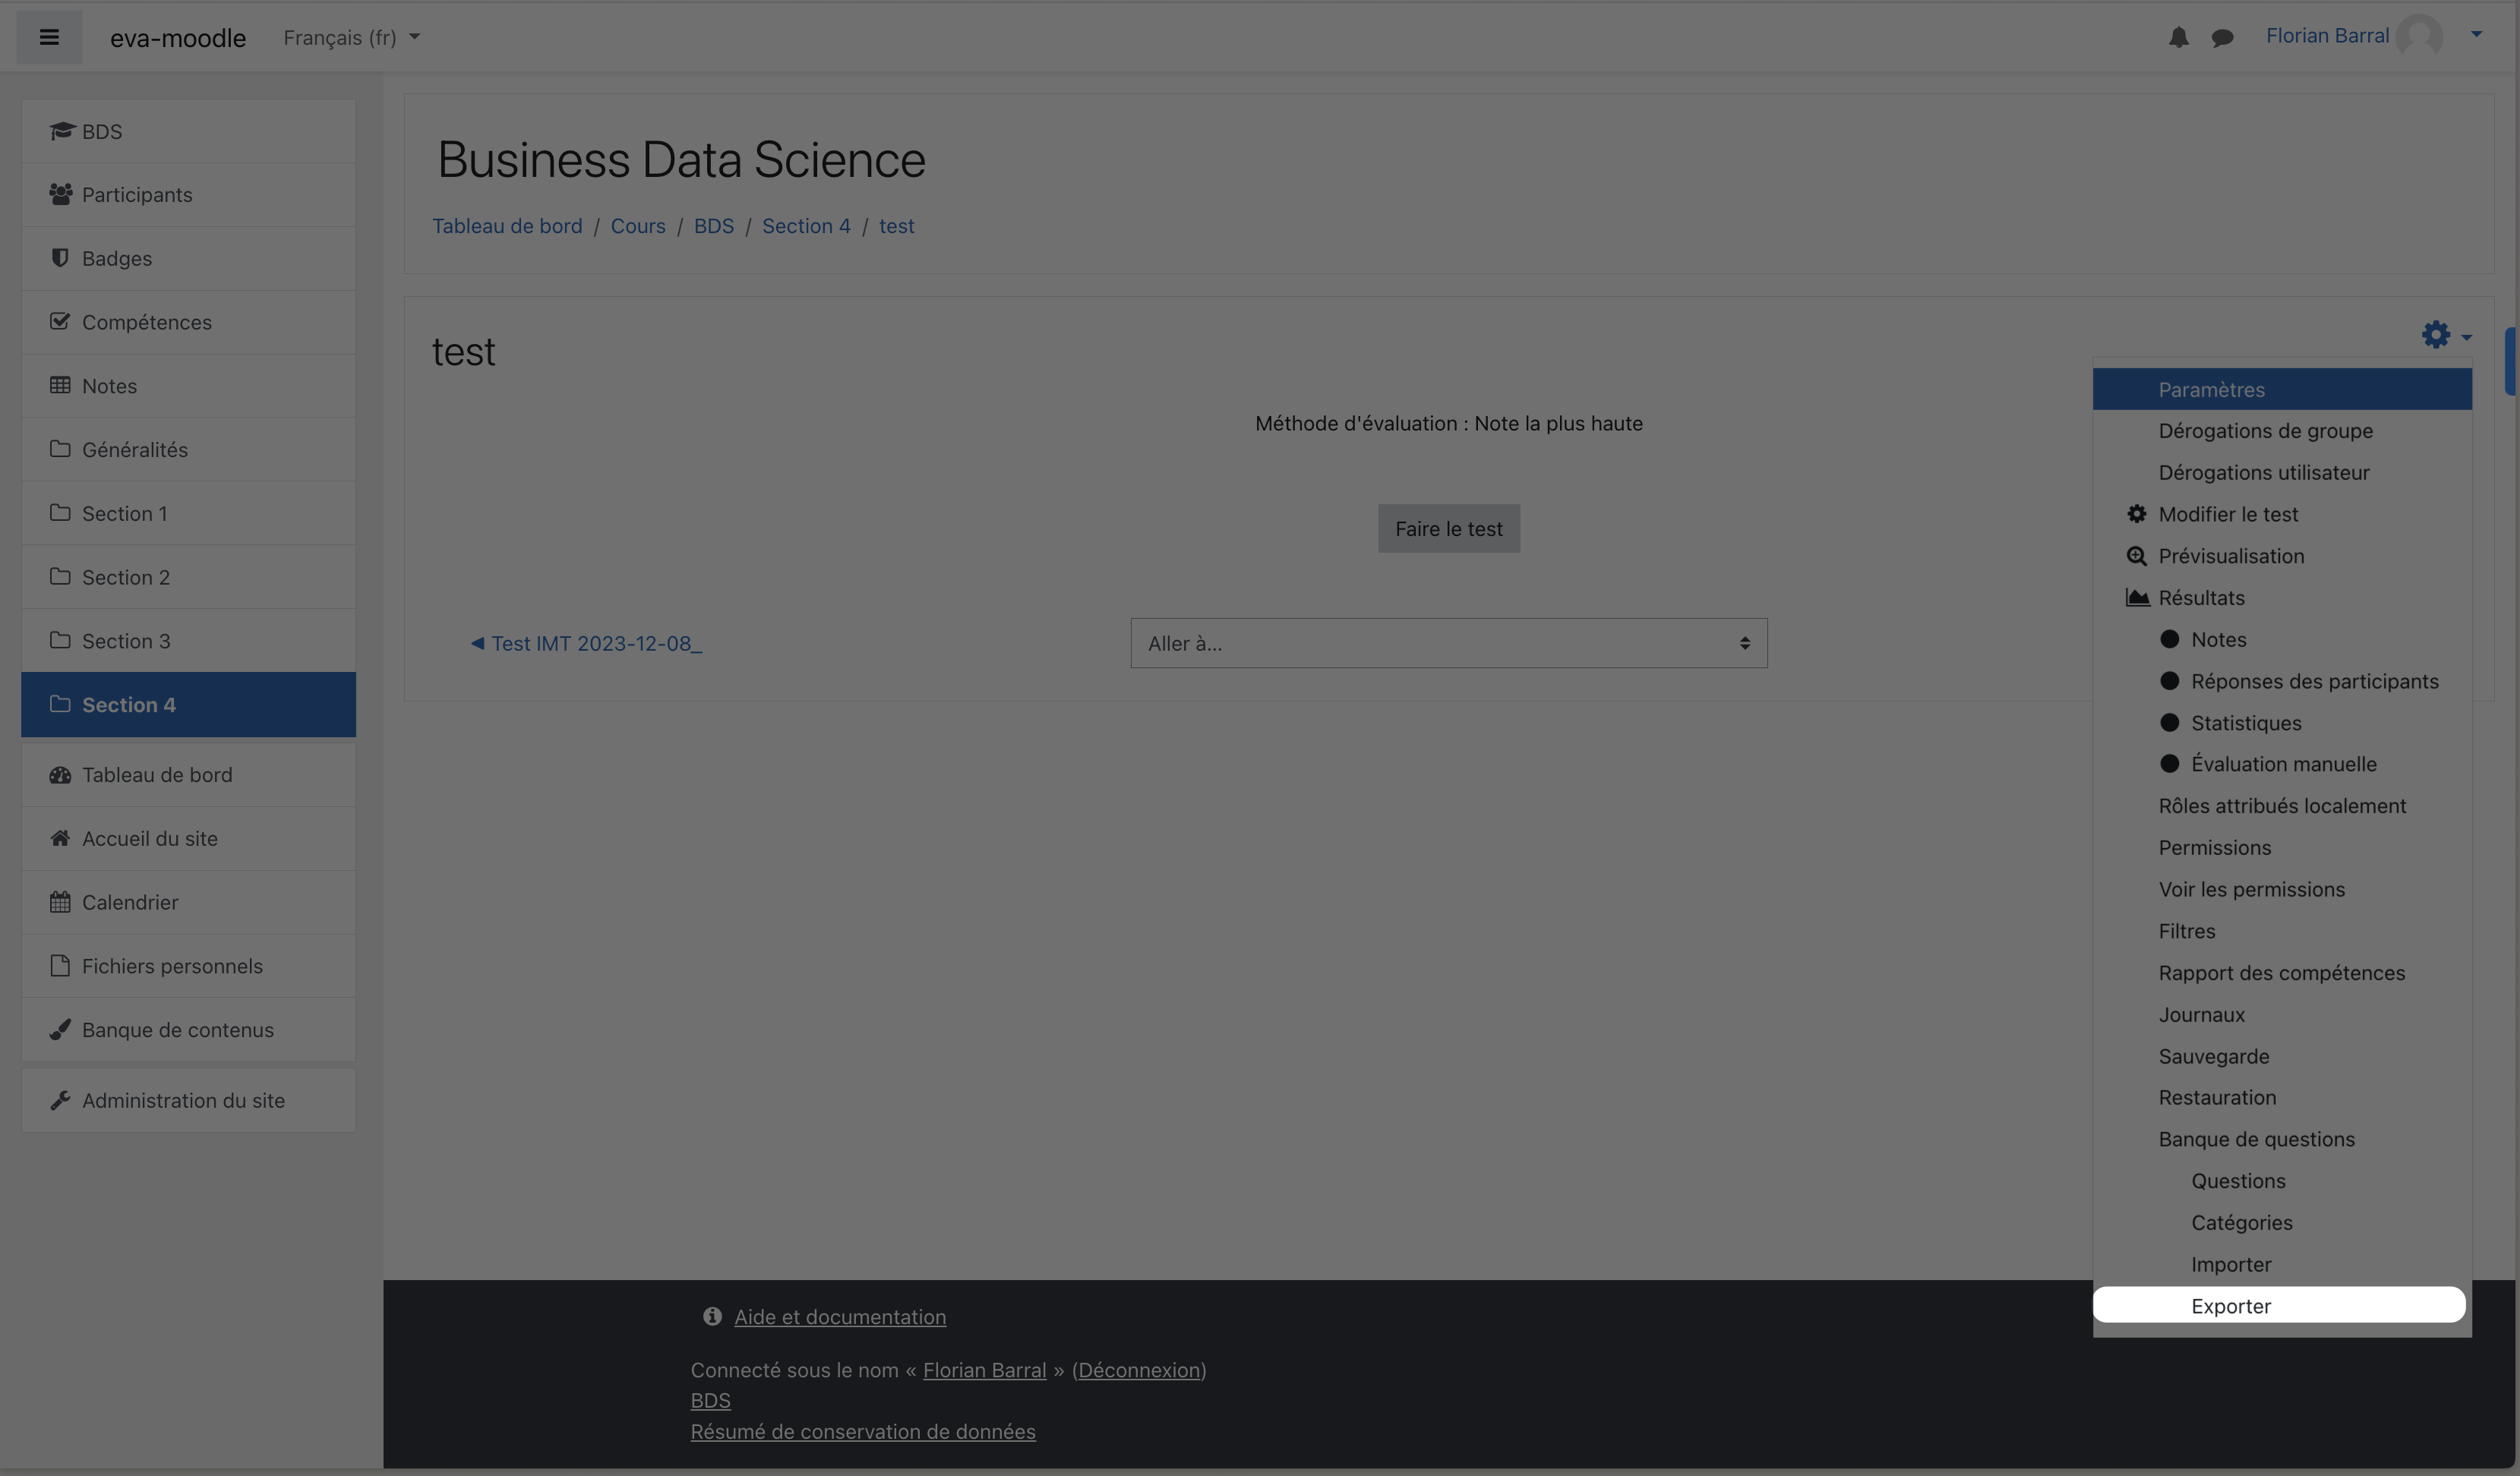2520x1476 pixels.
Task: Follow the 'Test IMT 2023-12-08_' link
Action: pos(595,644)
